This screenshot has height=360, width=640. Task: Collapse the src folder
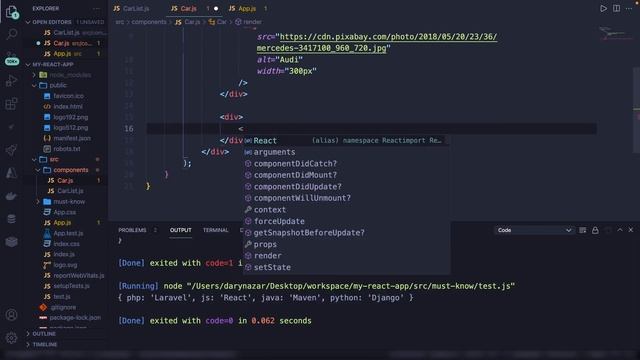click(65, 159)
